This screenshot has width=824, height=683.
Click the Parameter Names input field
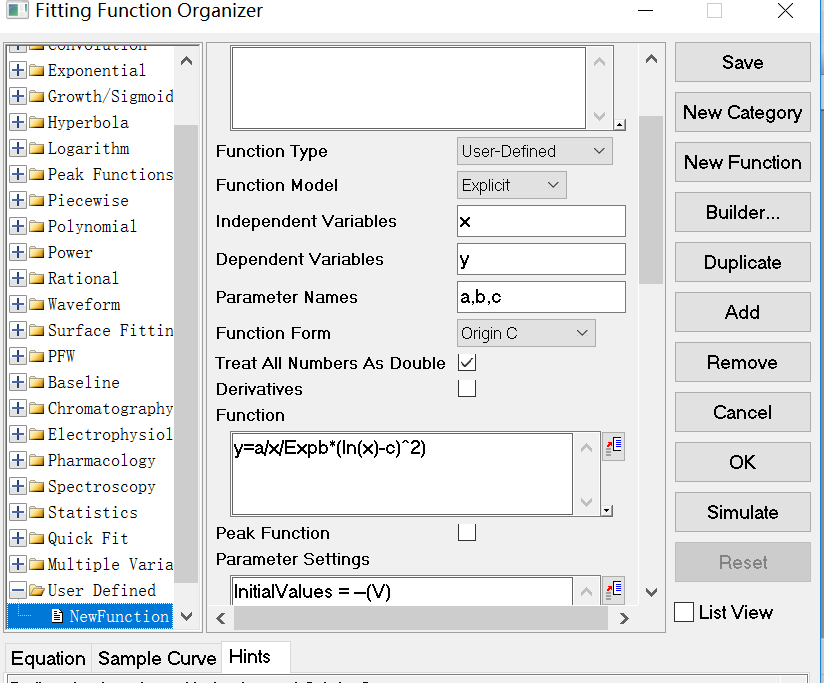coord(541,297)
